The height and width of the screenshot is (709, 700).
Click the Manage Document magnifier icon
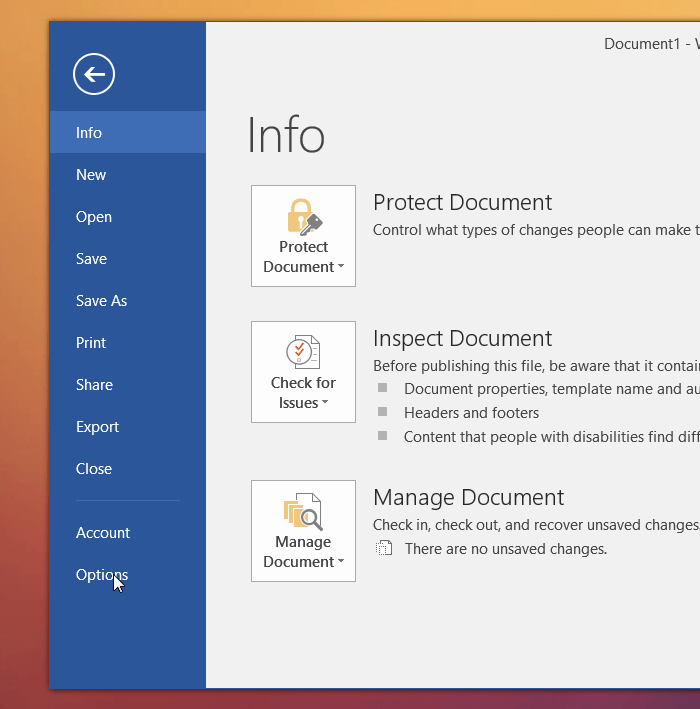point(303,511)
